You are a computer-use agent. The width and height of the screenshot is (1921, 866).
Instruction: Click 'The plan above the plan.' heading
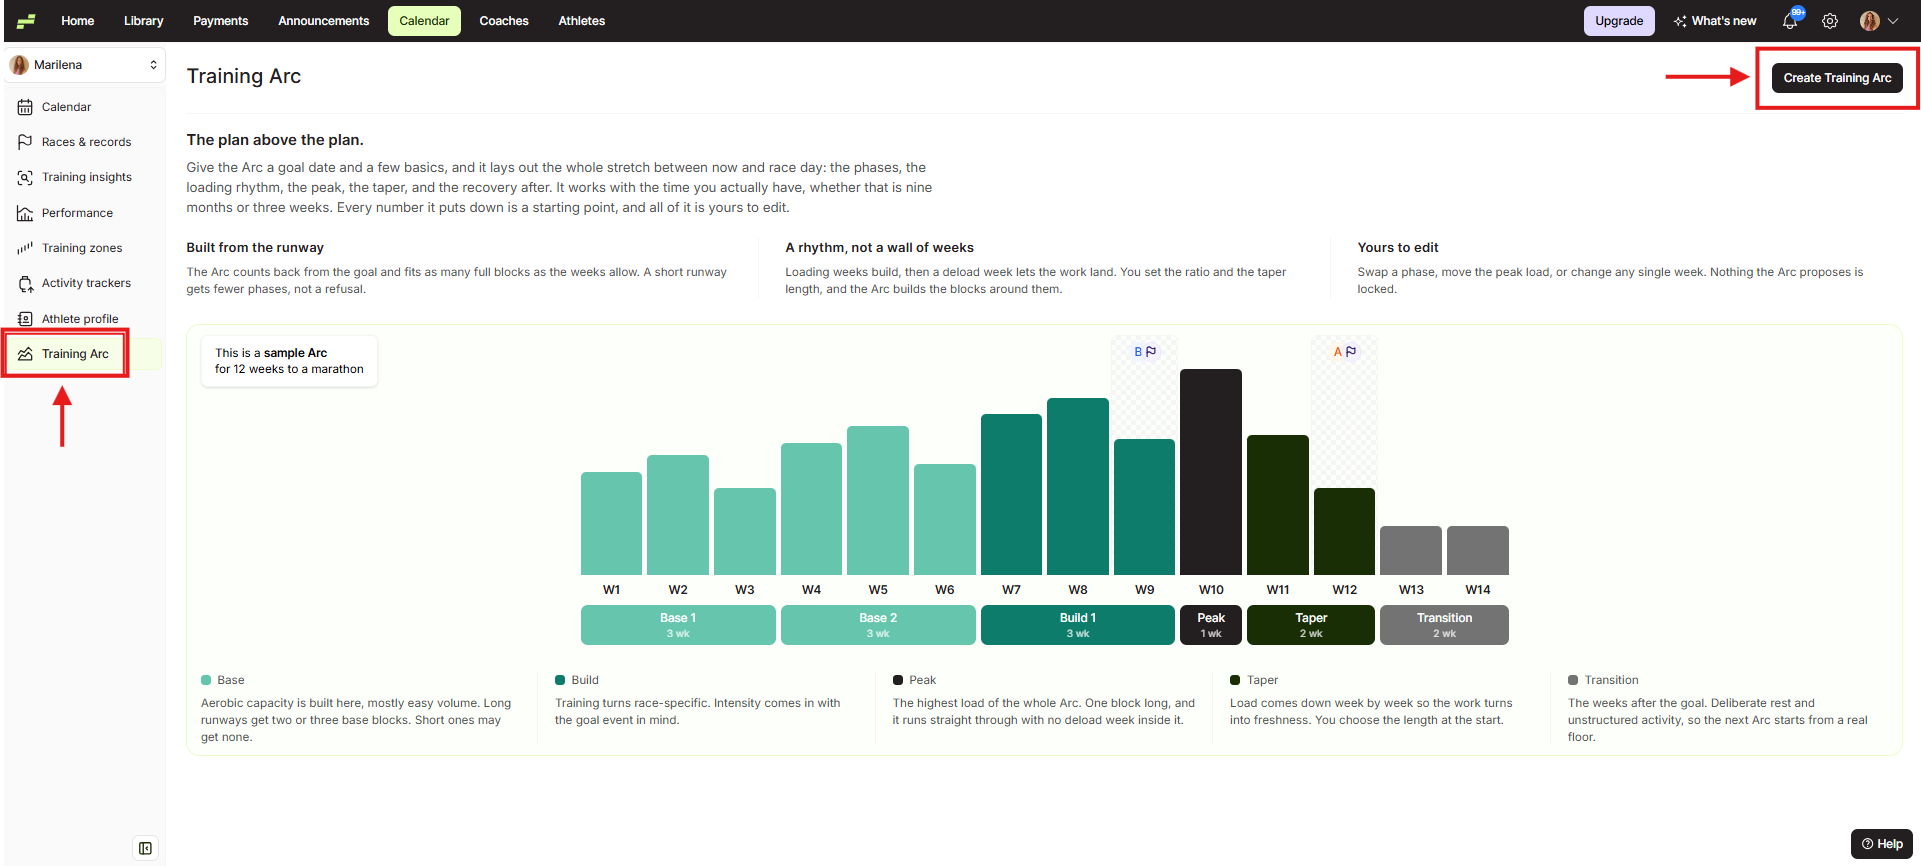(x=275, y=140)
